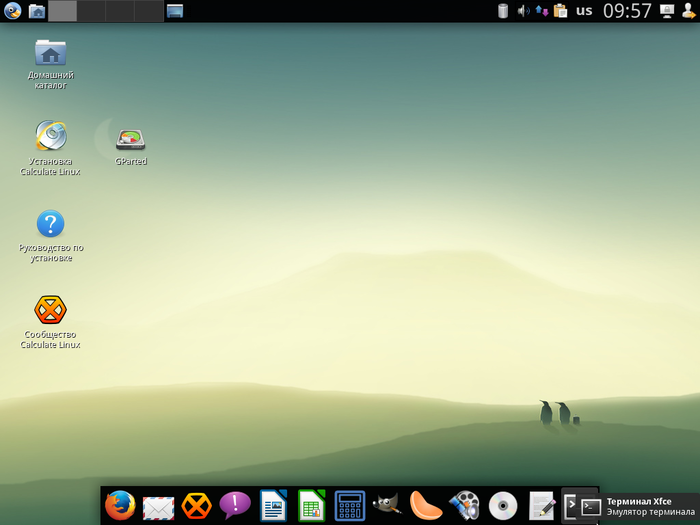Open the Calculate applications menu in the top panel

12,11
